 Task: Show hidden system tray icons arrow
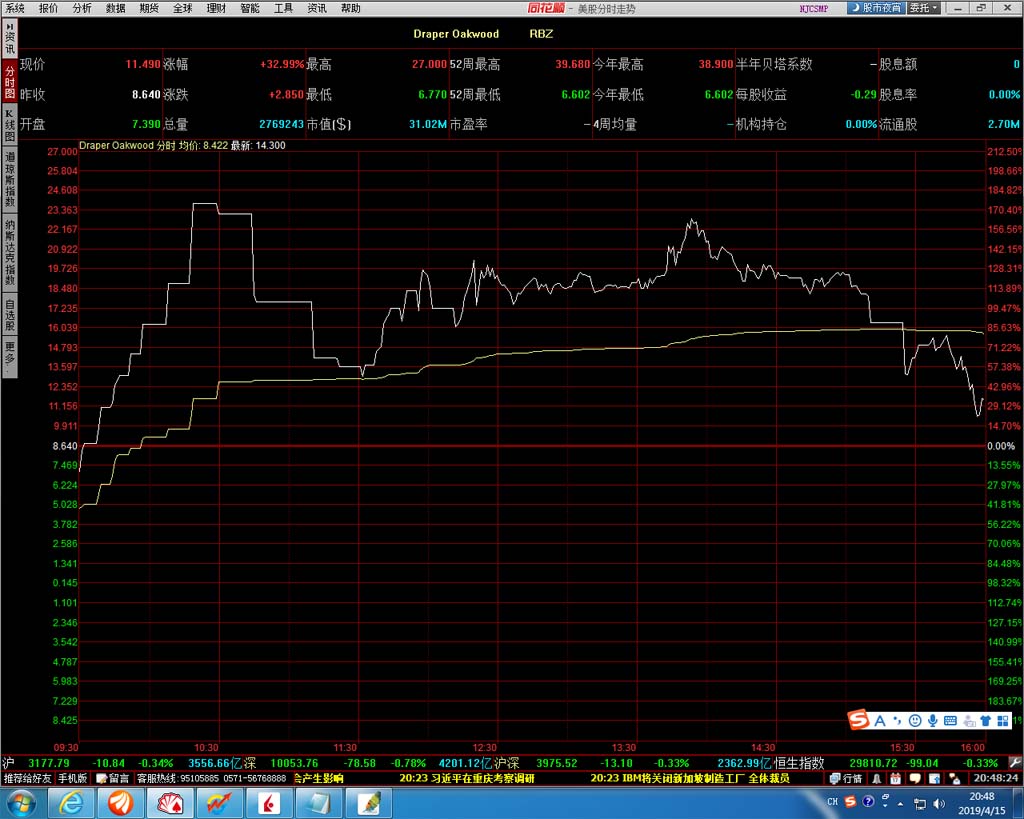click(x=901, y=803)
